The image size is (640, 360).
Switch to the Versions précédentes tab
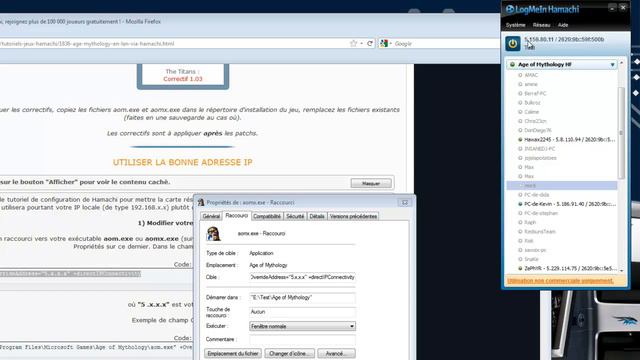coord(353,216)
